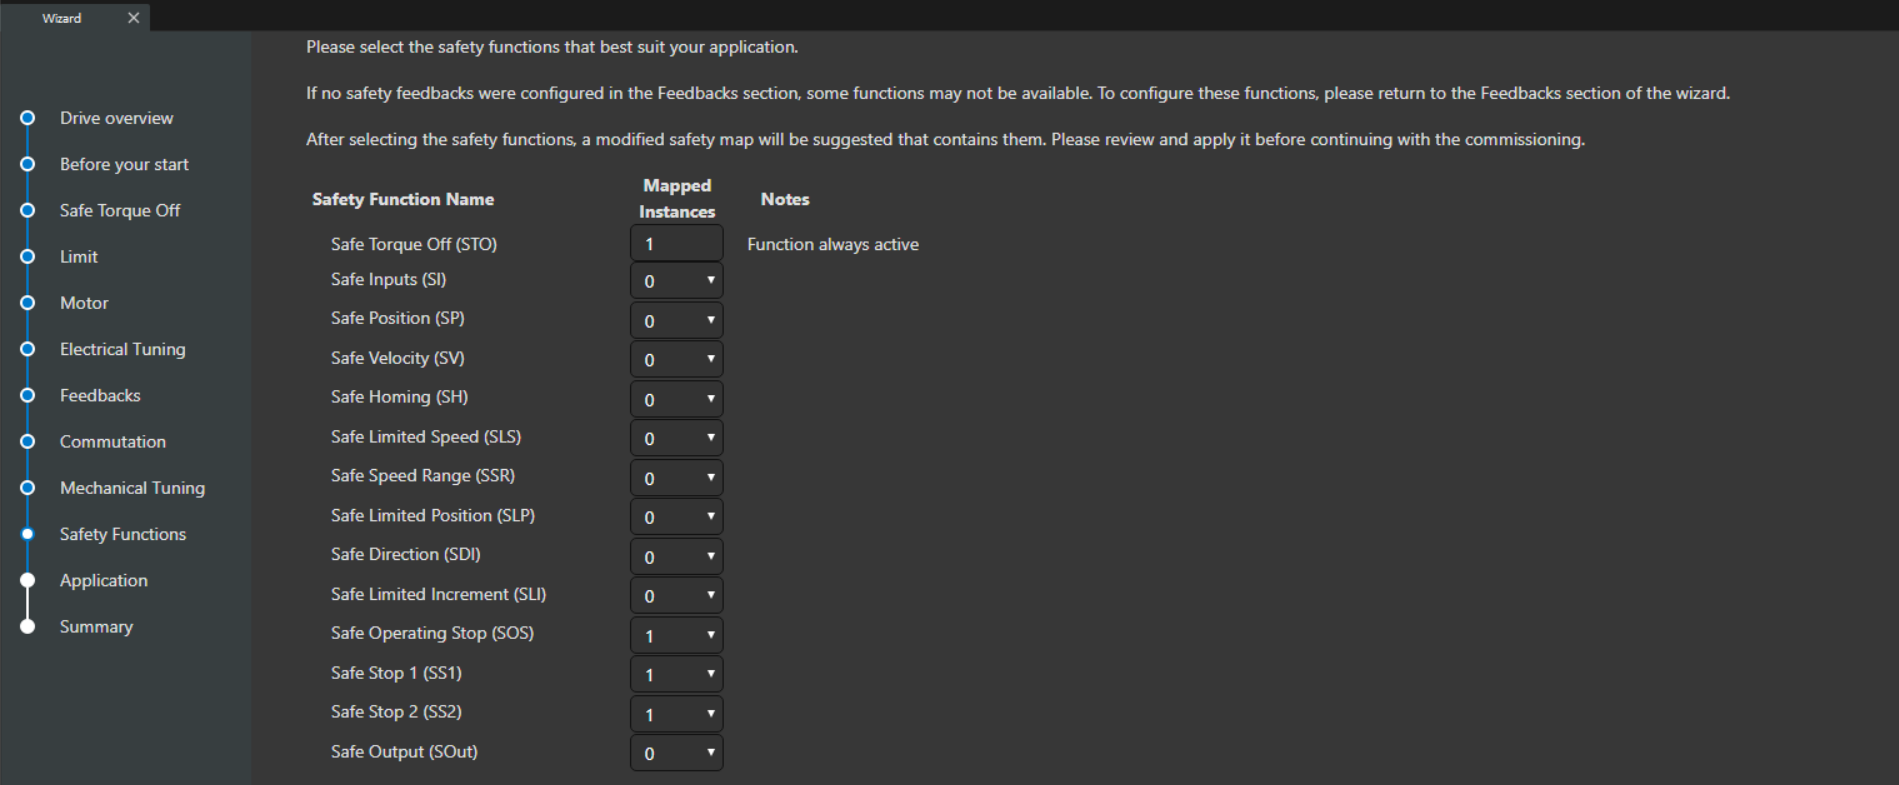Select the Wizard tab
Screen dimensions: 1899x785
(62, 18)
